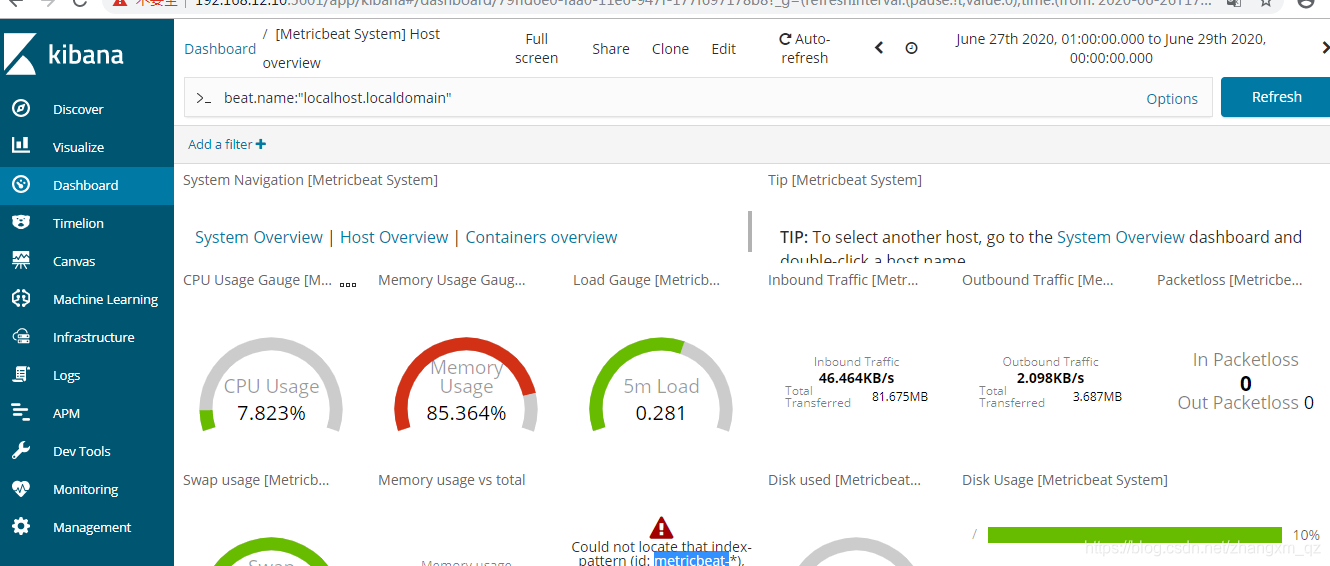Open Logs from the sidebar
The height and width of the screenshot is (566, 1330).
point(66,375)
